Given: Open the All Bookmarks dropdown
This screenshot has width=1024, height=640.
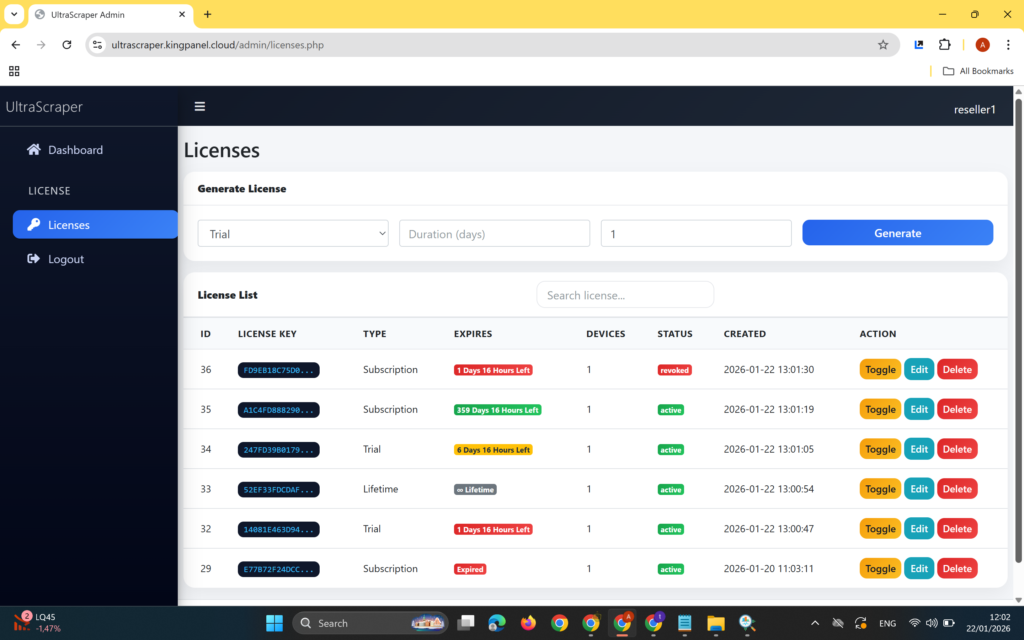Looking at the screenshot, I should point(977,70).
